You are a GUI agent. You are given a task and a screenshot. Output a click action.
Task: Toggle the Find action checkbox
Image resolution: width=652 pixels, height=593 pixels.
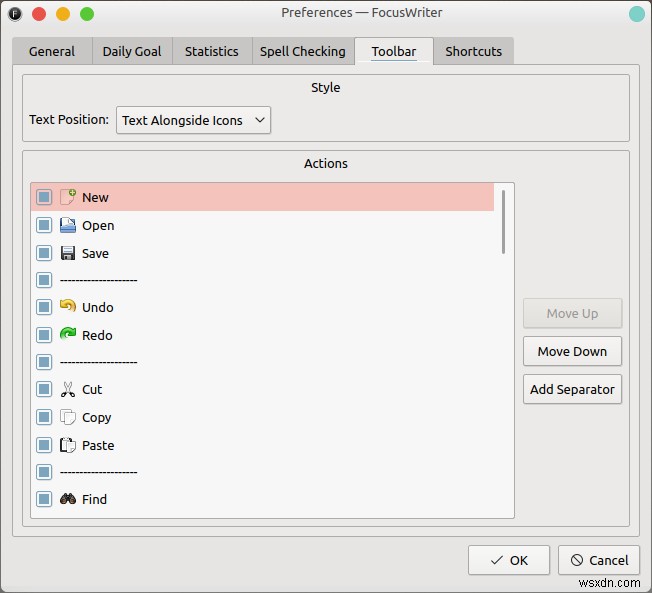coord(44,499)
